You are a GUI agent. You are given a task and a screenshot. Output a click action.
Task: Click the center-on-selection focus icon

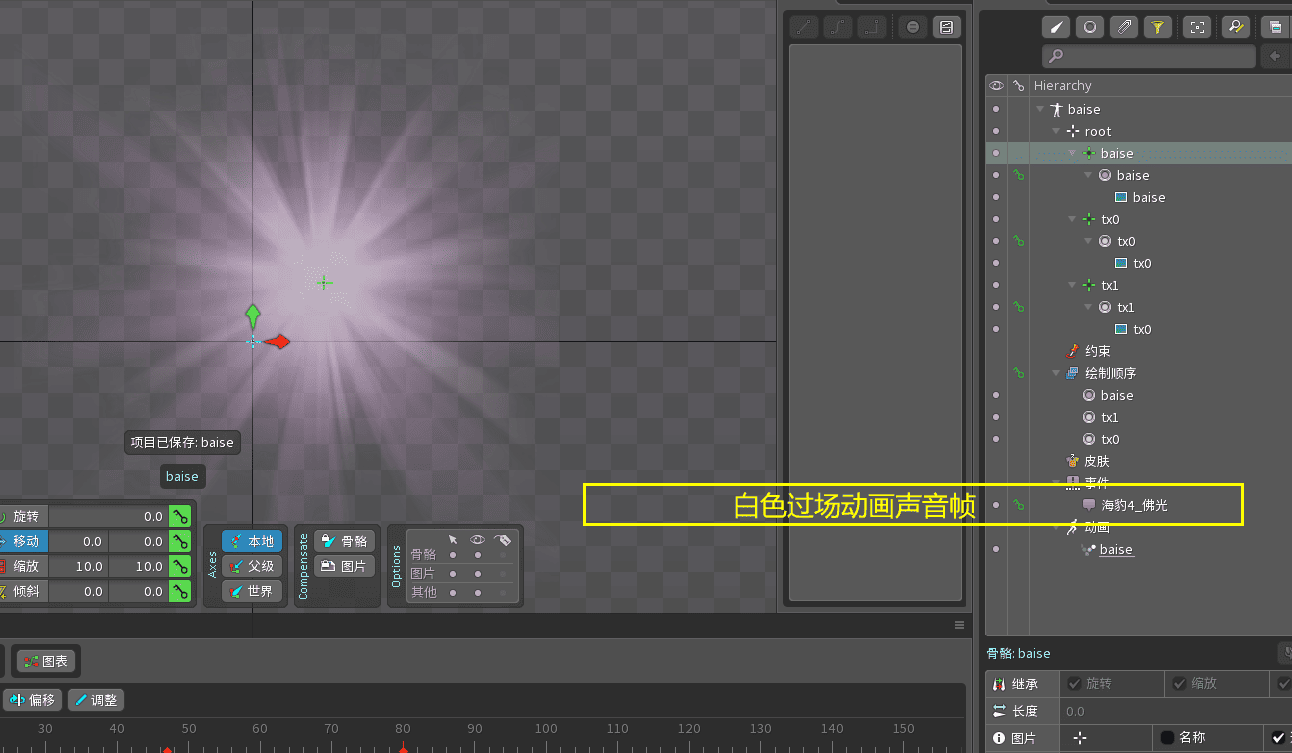point(1197,28)
